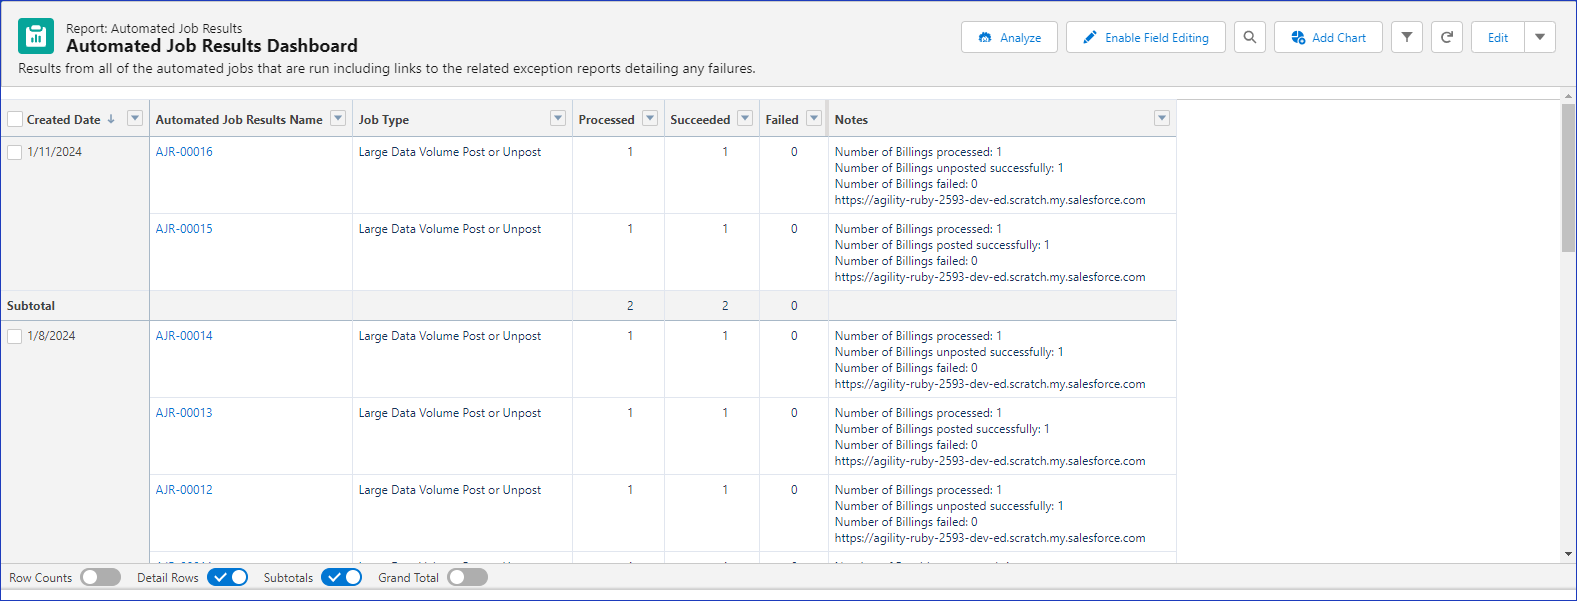The width and height of the screenshot is (1577, 601).
Task: Open the Notes column dropdown
Action: click(1161, 119)
